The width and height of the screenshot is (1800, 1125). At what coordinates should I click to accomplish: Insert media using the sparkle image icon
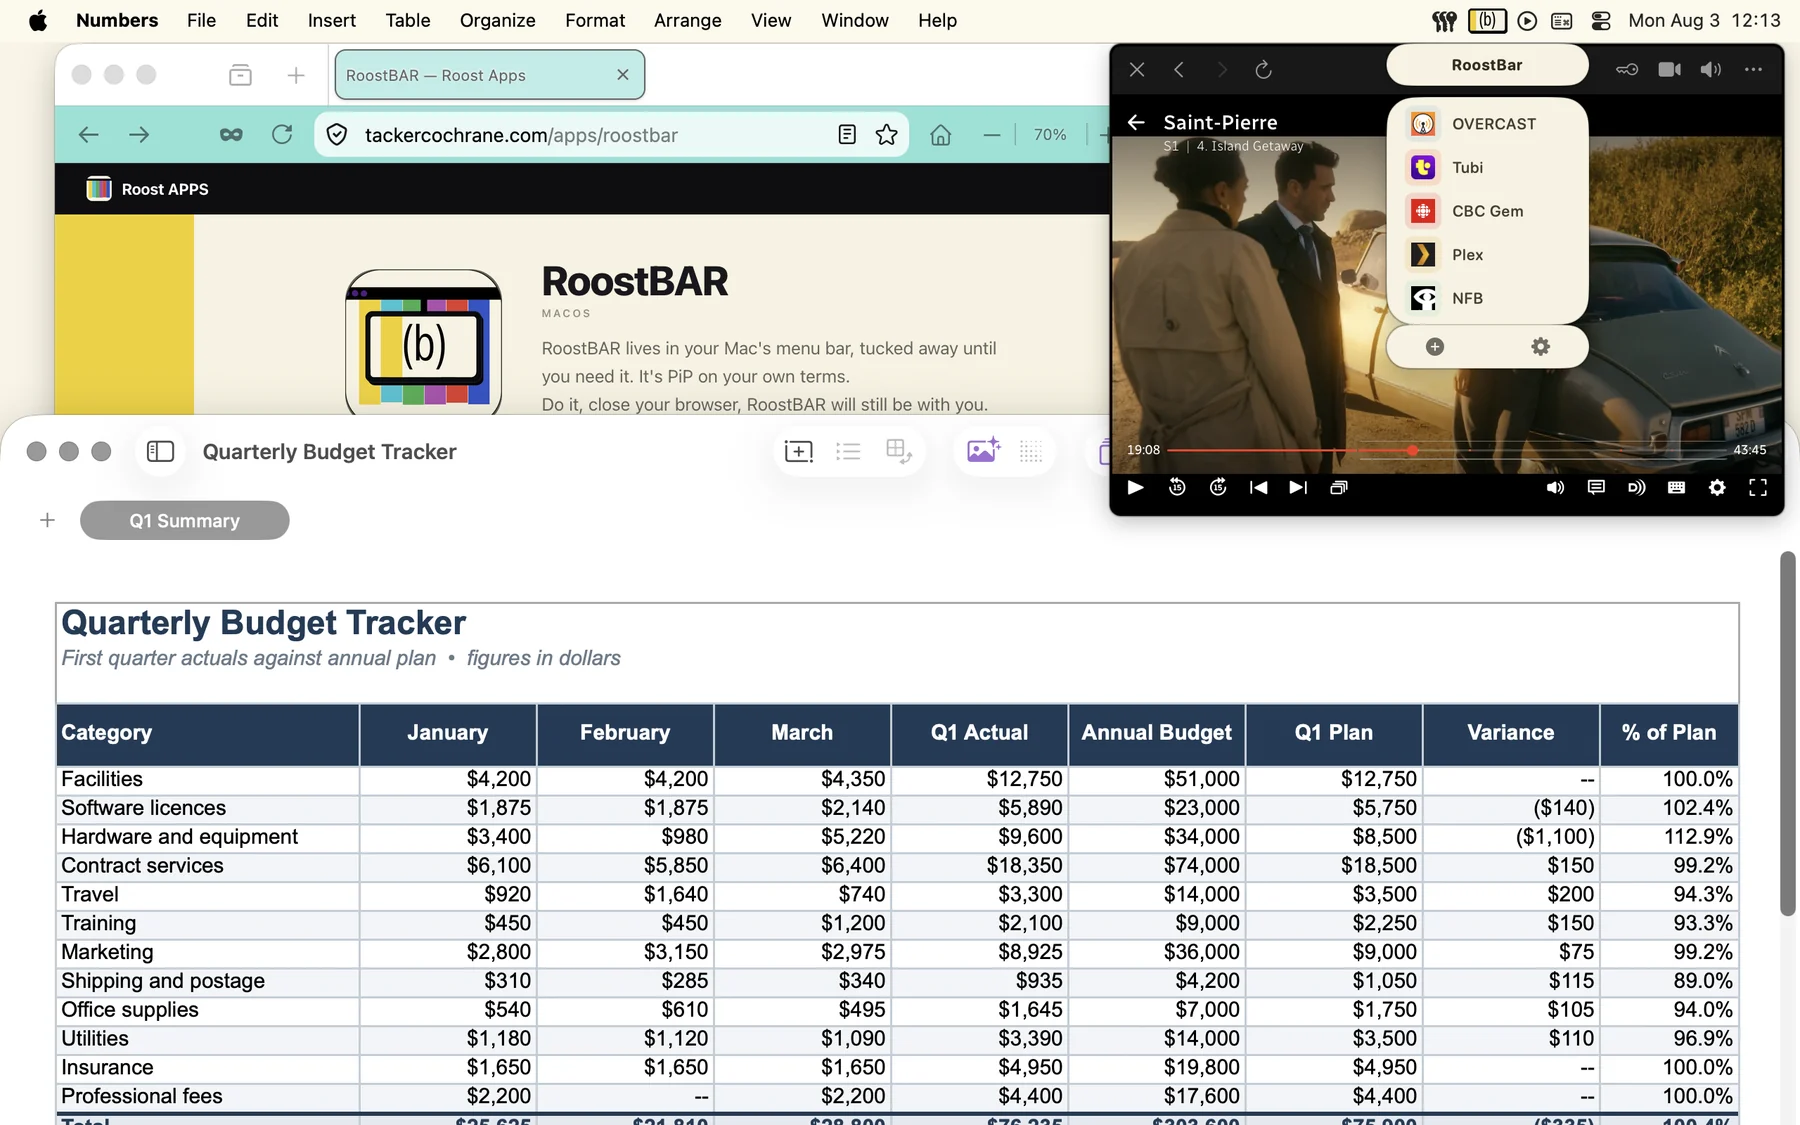pyautogui.click(x=983, y=450)
